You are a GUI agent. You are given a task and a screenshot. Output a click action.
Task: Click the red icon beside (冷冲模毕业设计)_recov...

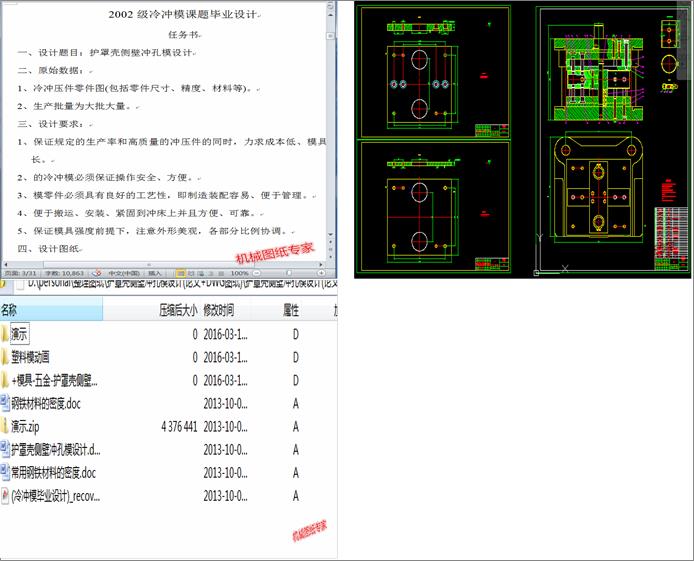pyautogui.click(x=4, y=496)
